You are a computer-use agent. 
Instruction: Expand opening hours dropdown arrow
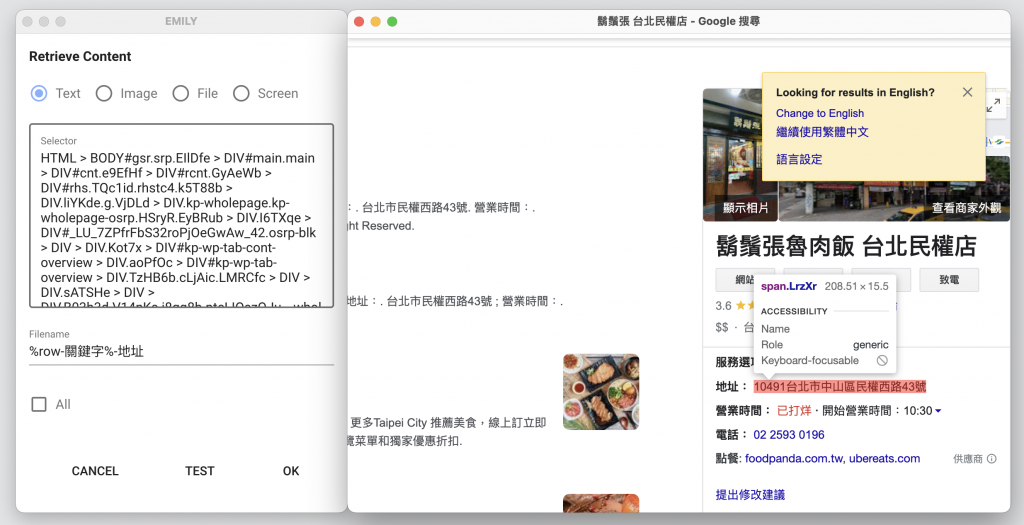click(x=938, y=411)
